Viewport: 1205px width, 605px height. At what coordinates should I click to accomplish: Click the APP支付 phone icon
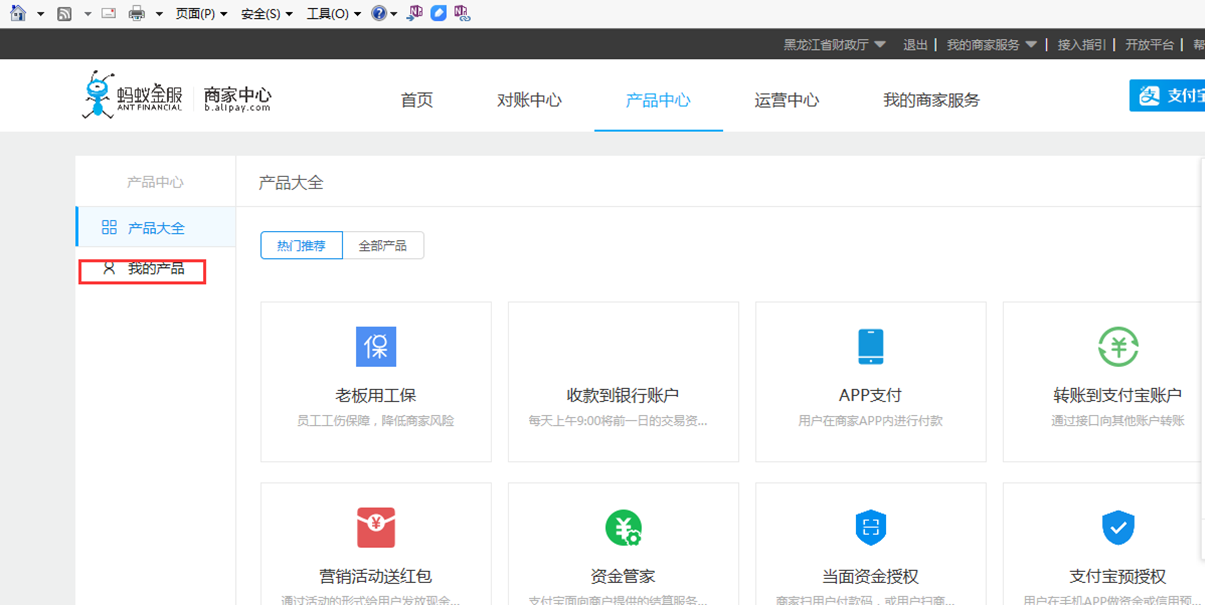coord(871,346)
